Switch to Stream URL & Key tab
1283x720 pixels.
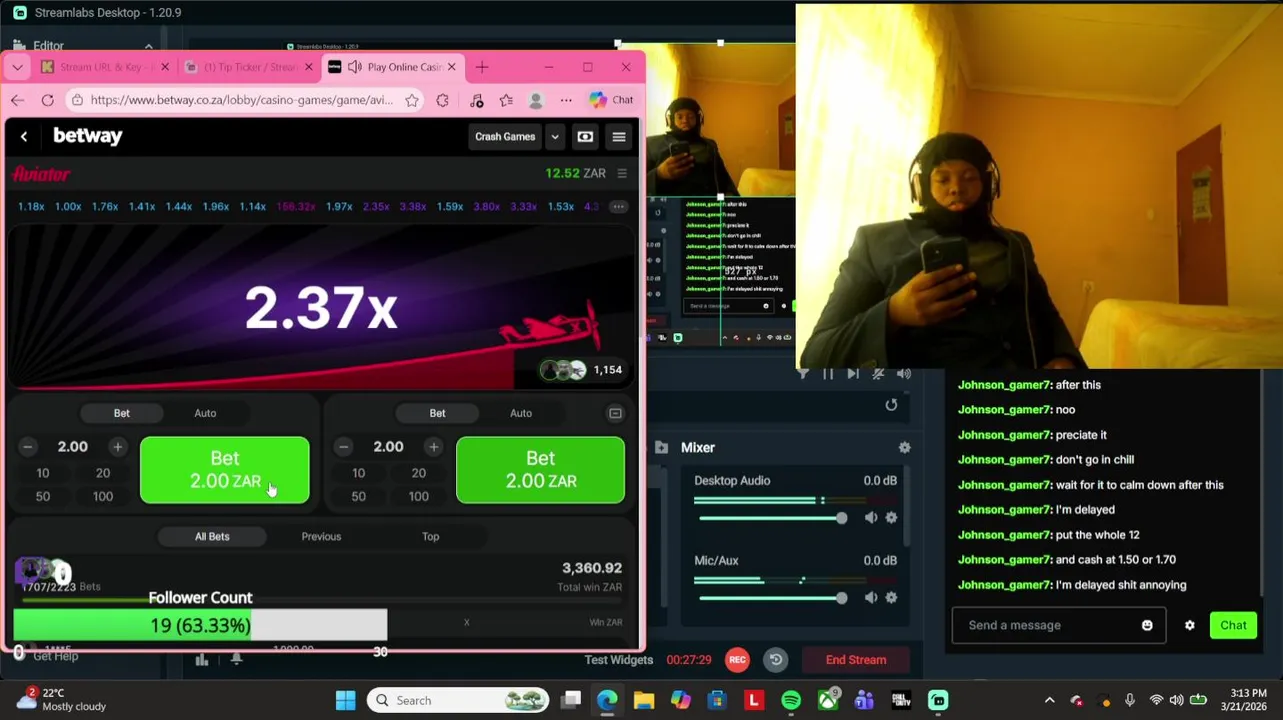click(x=105, y=67)
